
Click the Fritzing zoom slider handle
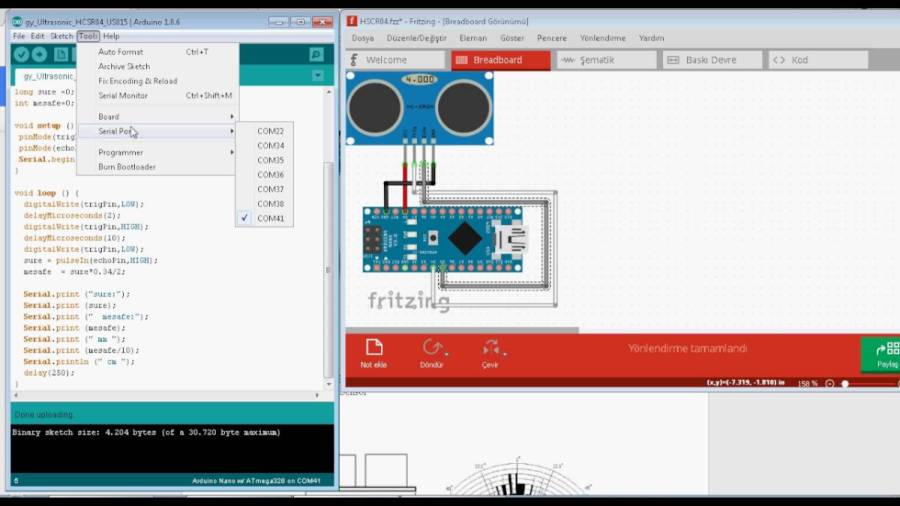[x=845, y=383]
